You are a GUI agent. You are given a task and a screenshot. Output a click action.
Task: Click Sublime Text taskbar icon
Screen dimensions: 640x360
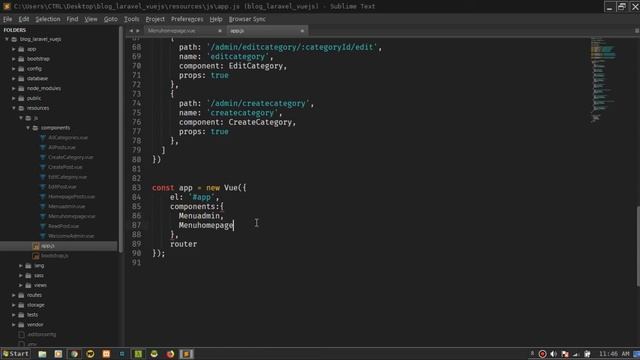[186, 354]
